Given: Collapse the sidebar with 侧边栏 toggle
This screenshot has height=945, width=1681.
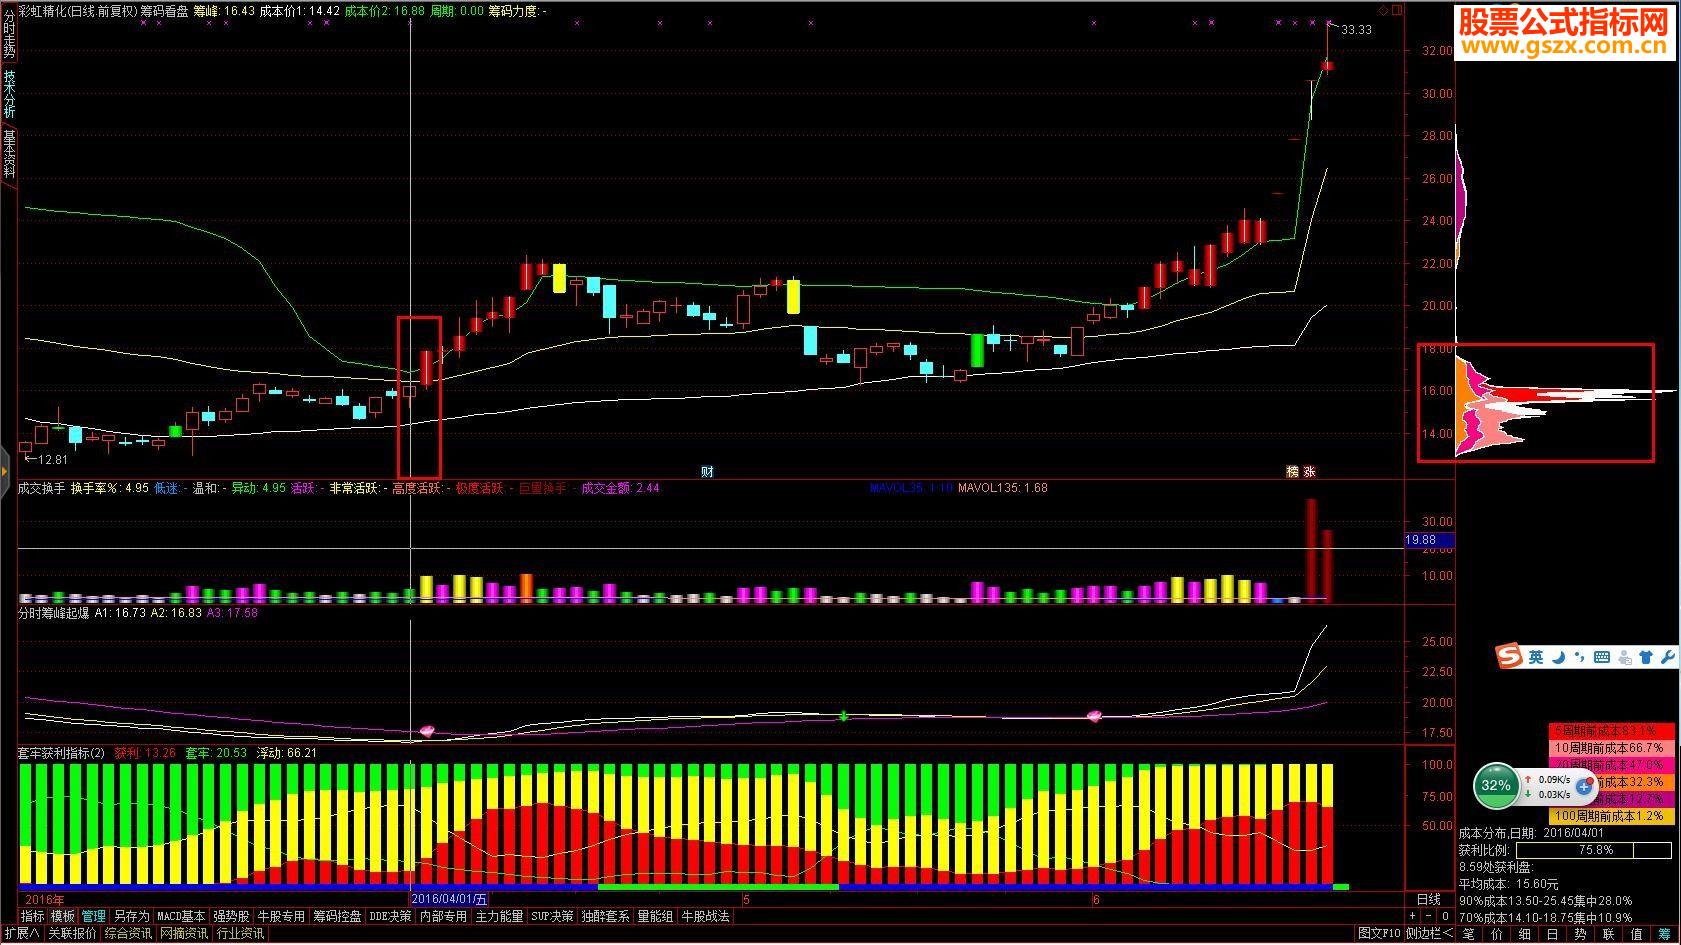Looking at the screenshot, I should point(1430,934).
